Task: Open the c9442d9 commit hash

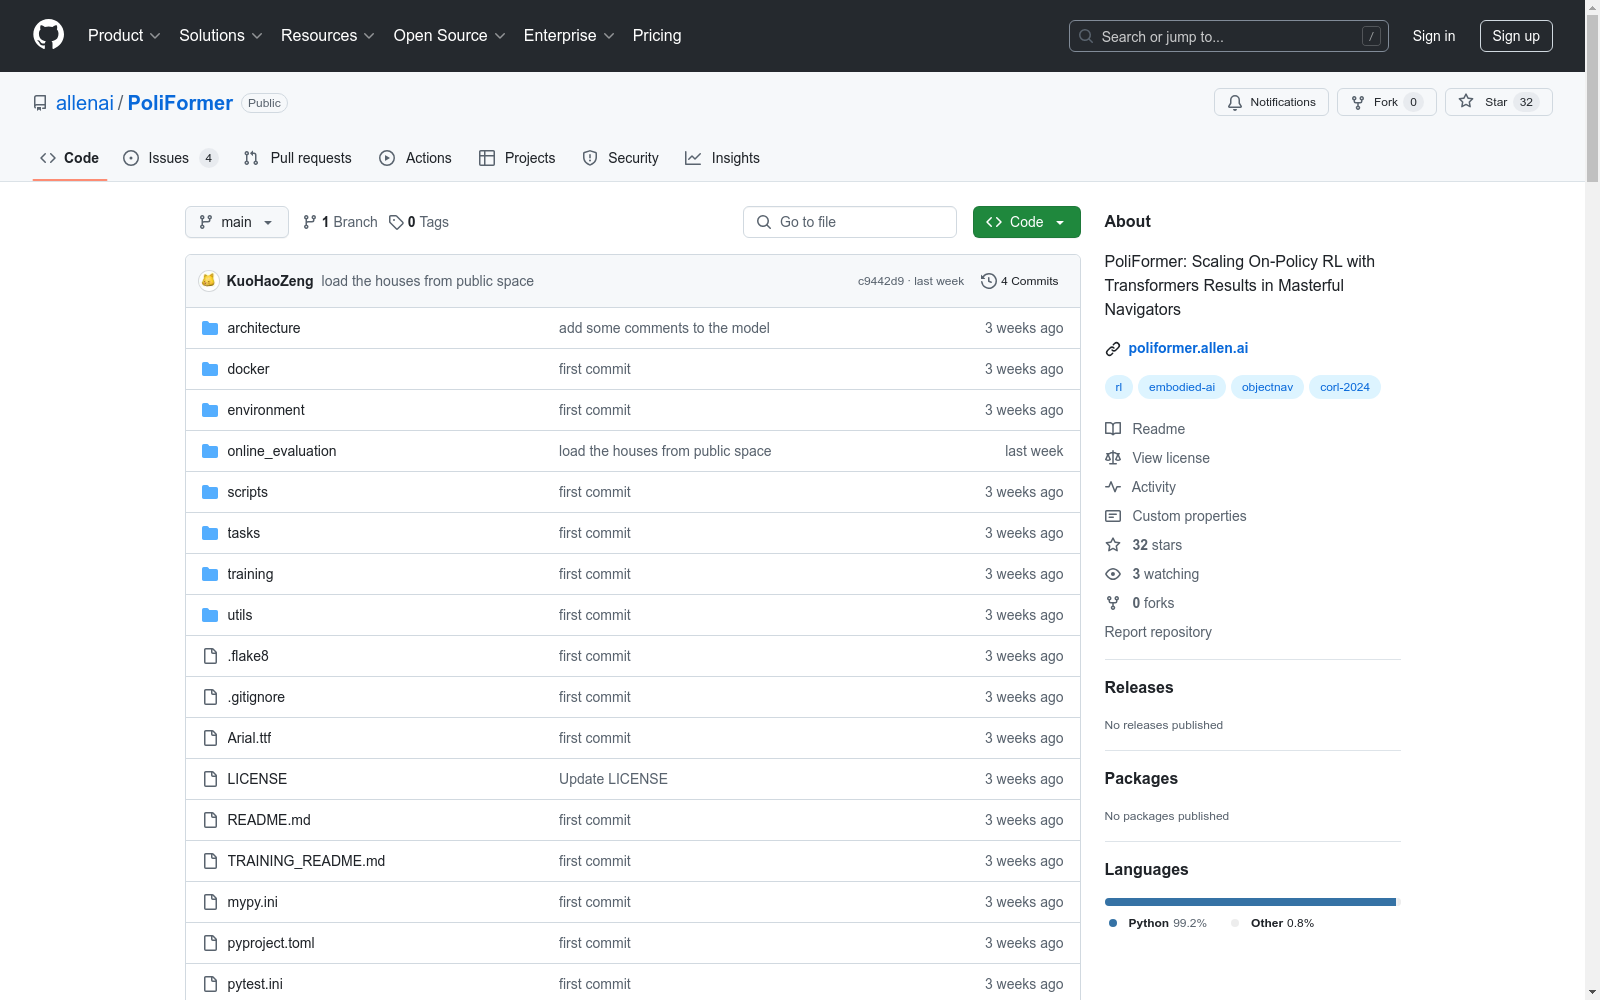Action: coord(880,281)
